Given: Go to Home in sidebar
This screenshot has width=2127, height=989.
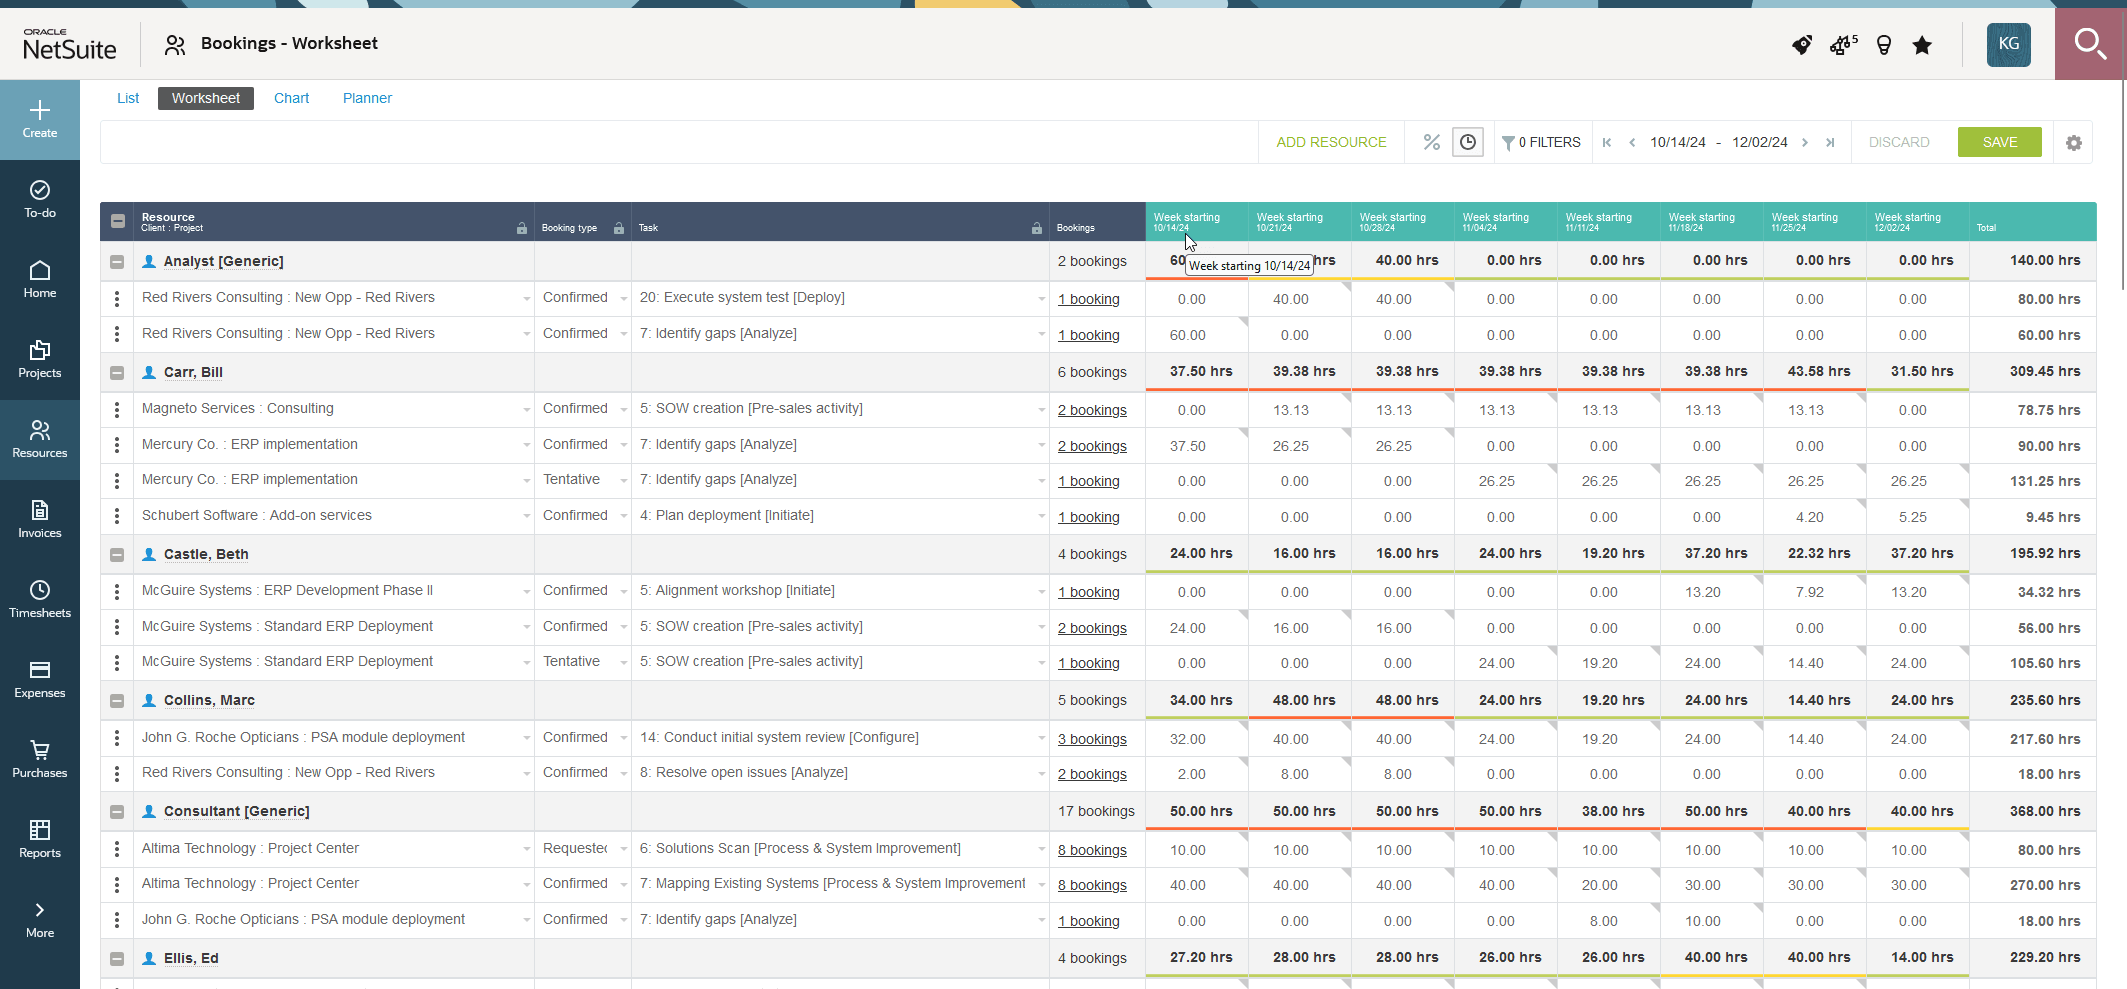Looking at the screenshot, I should point(40,280).
